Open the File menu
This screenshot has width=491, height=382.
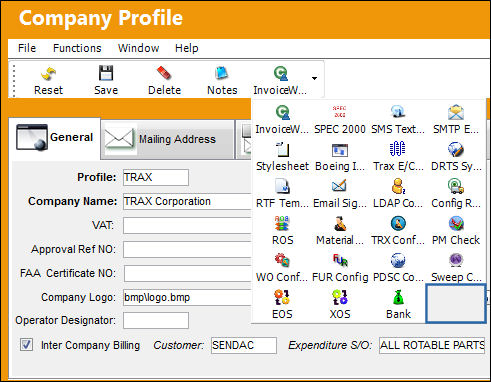27,48
